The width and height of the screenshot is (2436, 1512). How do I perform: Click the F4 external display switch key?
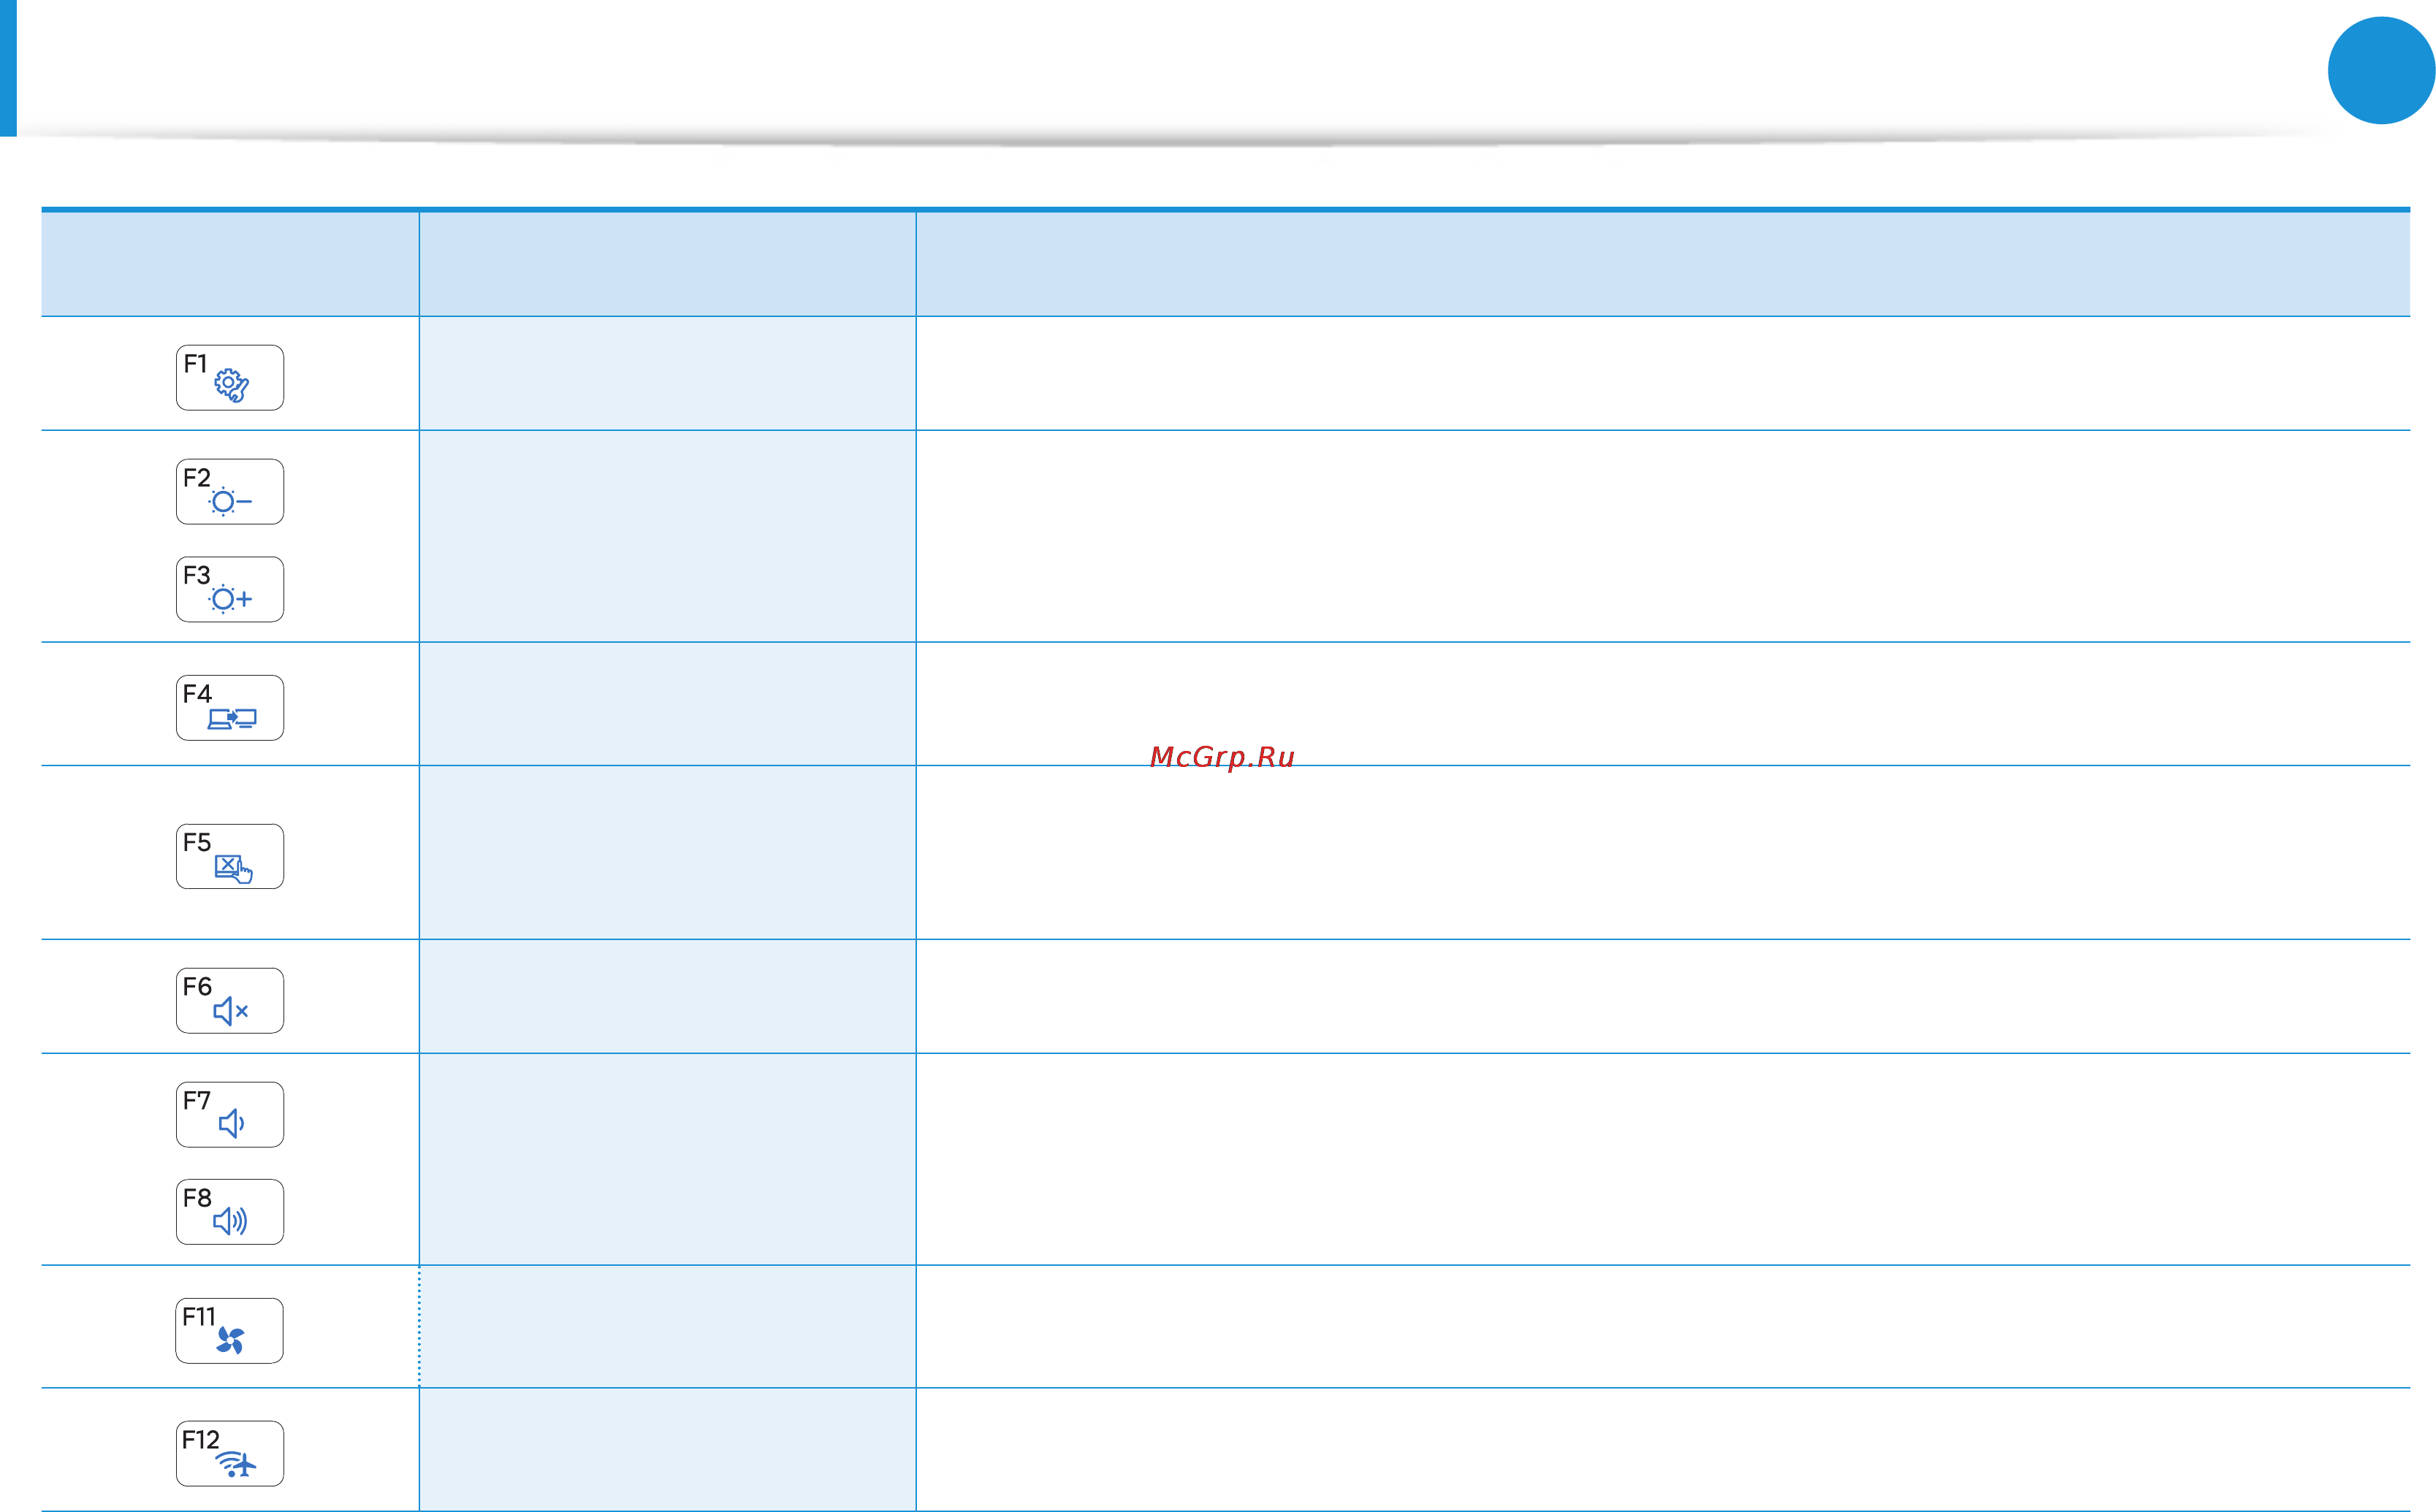230,708
